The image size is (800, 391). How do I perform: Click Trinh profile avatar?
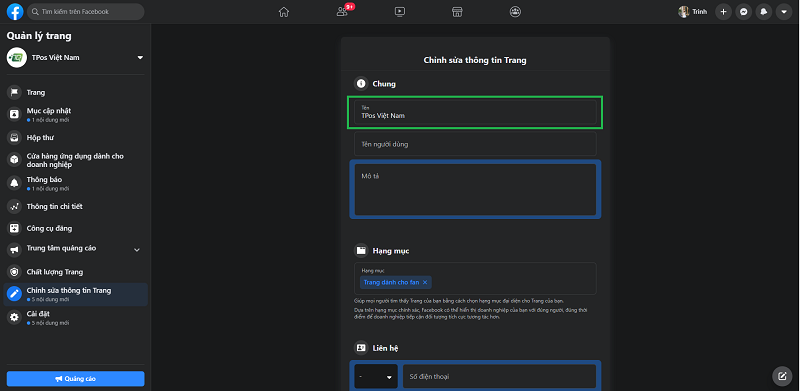(684, 12)
